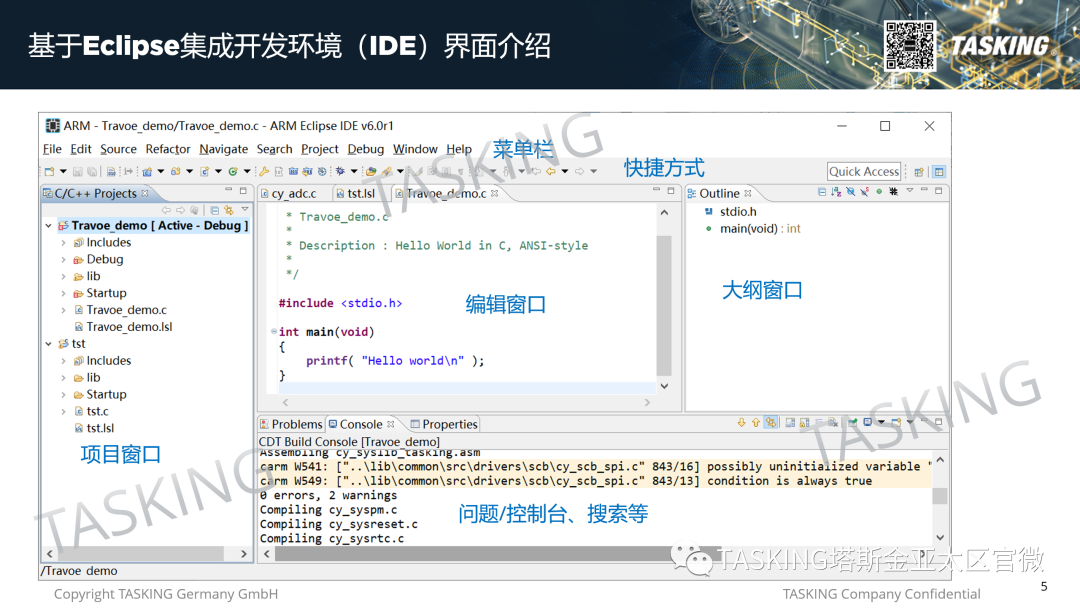Open the Debug icon dropdown arrow
The height and width of the screenshot is (608, 1080).
tap(354, 171)
